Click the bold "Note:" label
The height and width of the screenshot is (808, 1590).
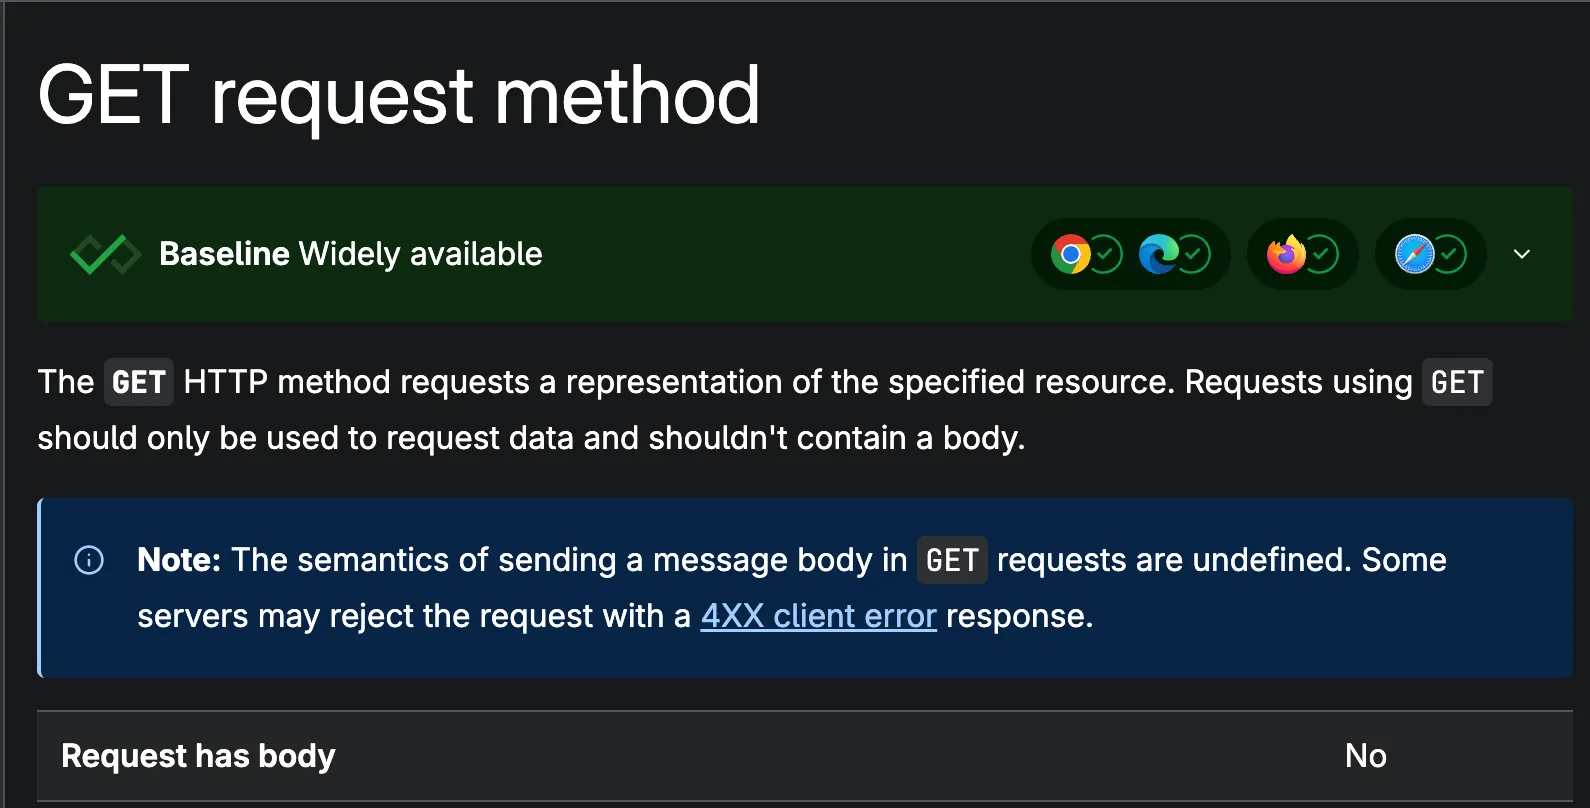point(179,560)
